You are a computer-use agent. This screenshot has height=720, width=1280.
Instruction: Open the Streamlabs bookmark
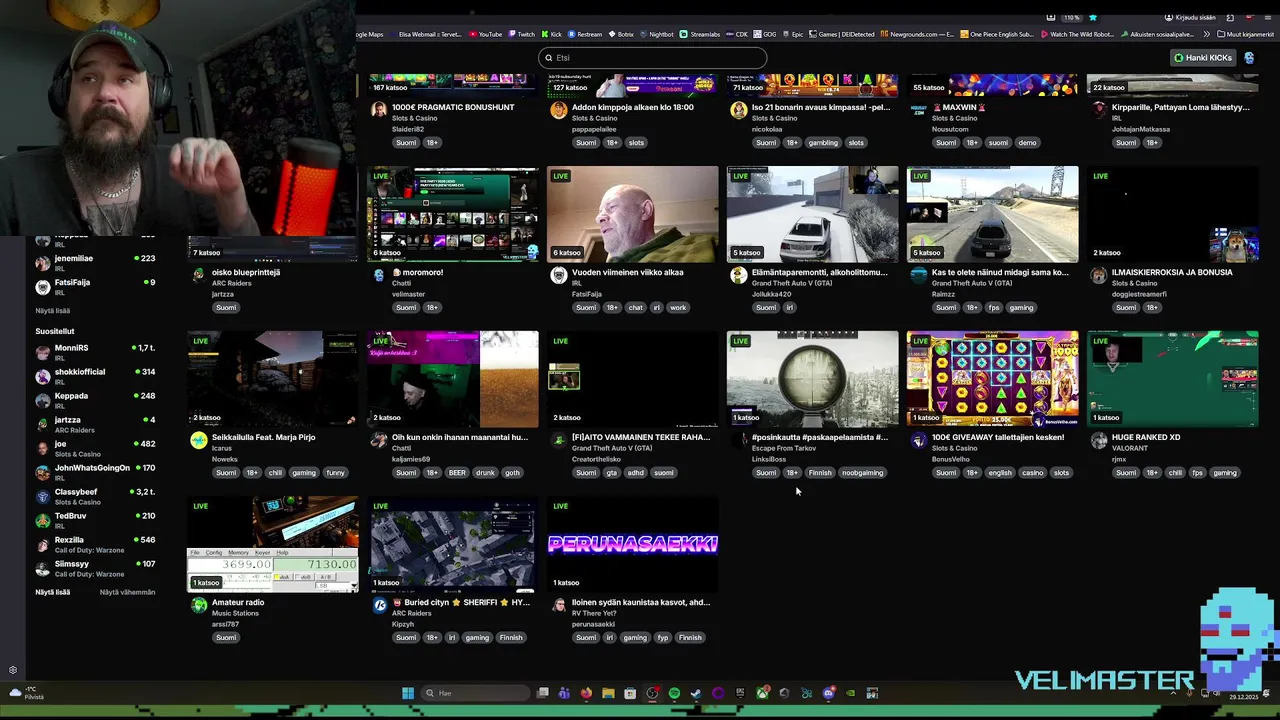[700, 34]
